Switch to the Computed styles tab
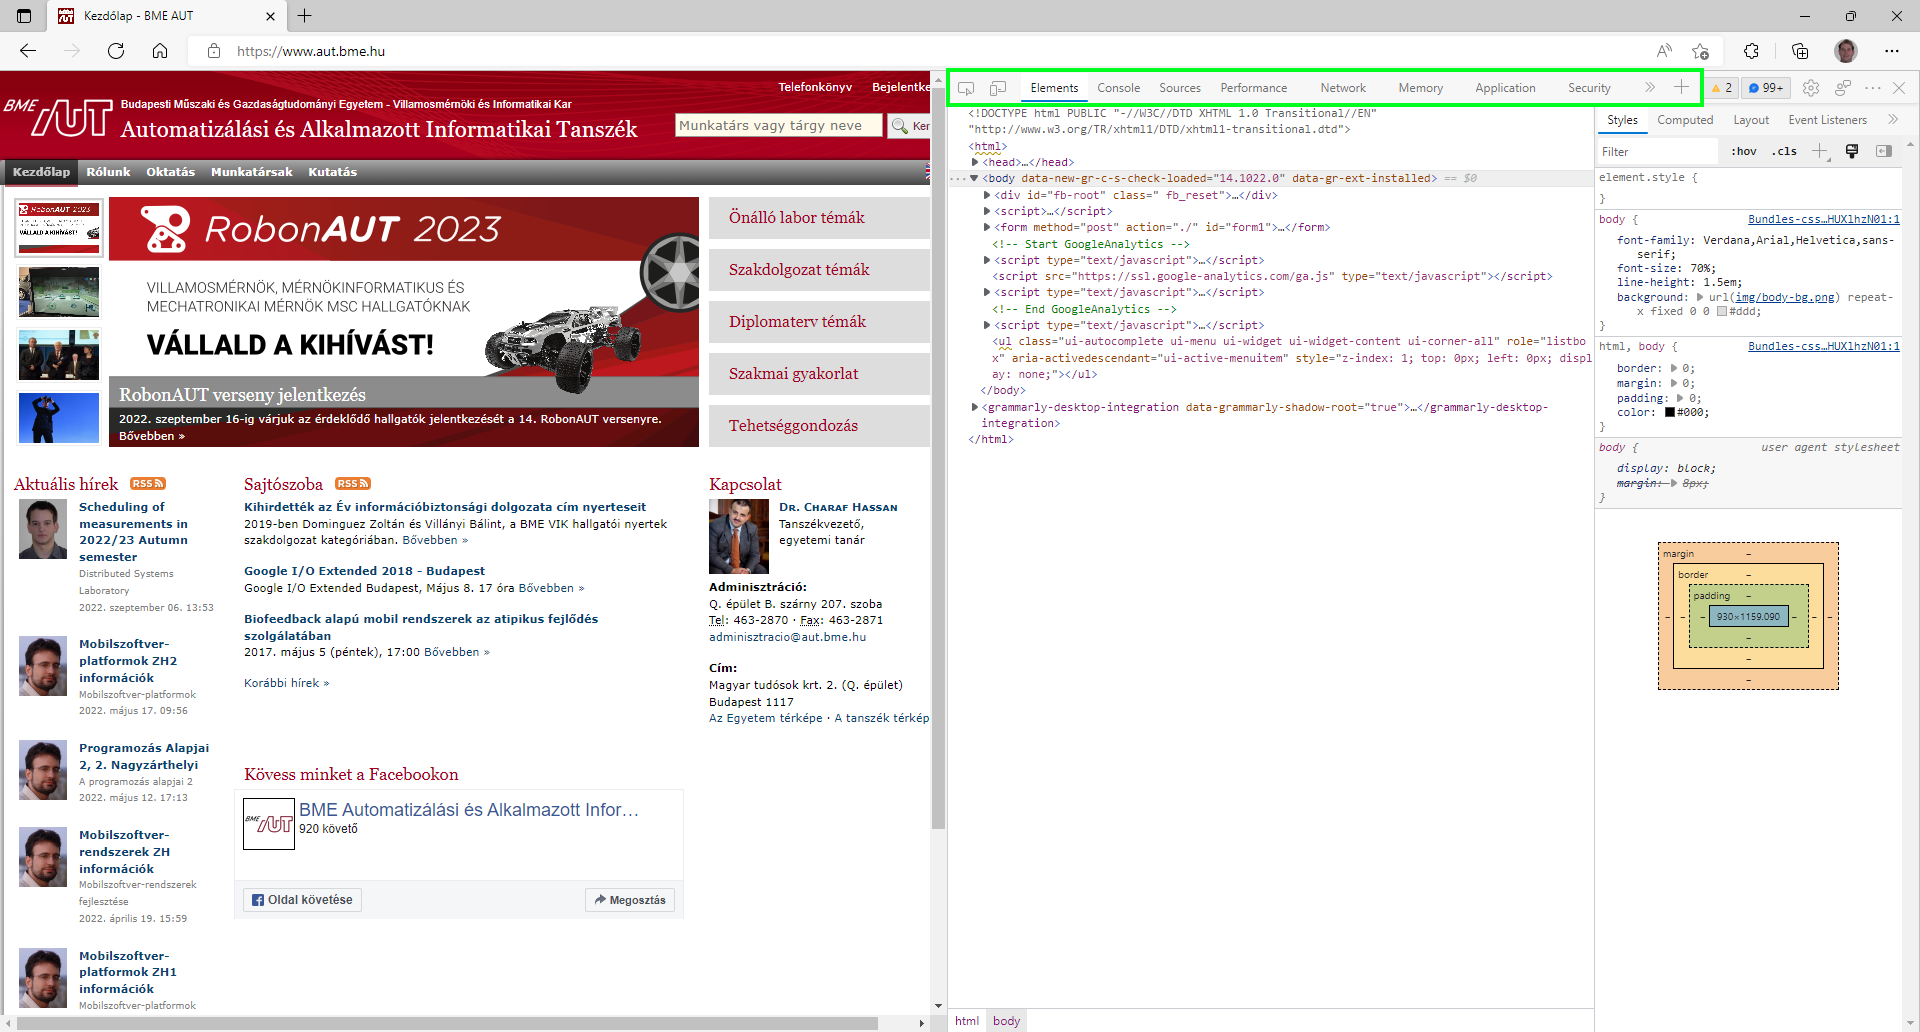Viewport: 1920px width, 1032px height. click(x=1685, y=120)
